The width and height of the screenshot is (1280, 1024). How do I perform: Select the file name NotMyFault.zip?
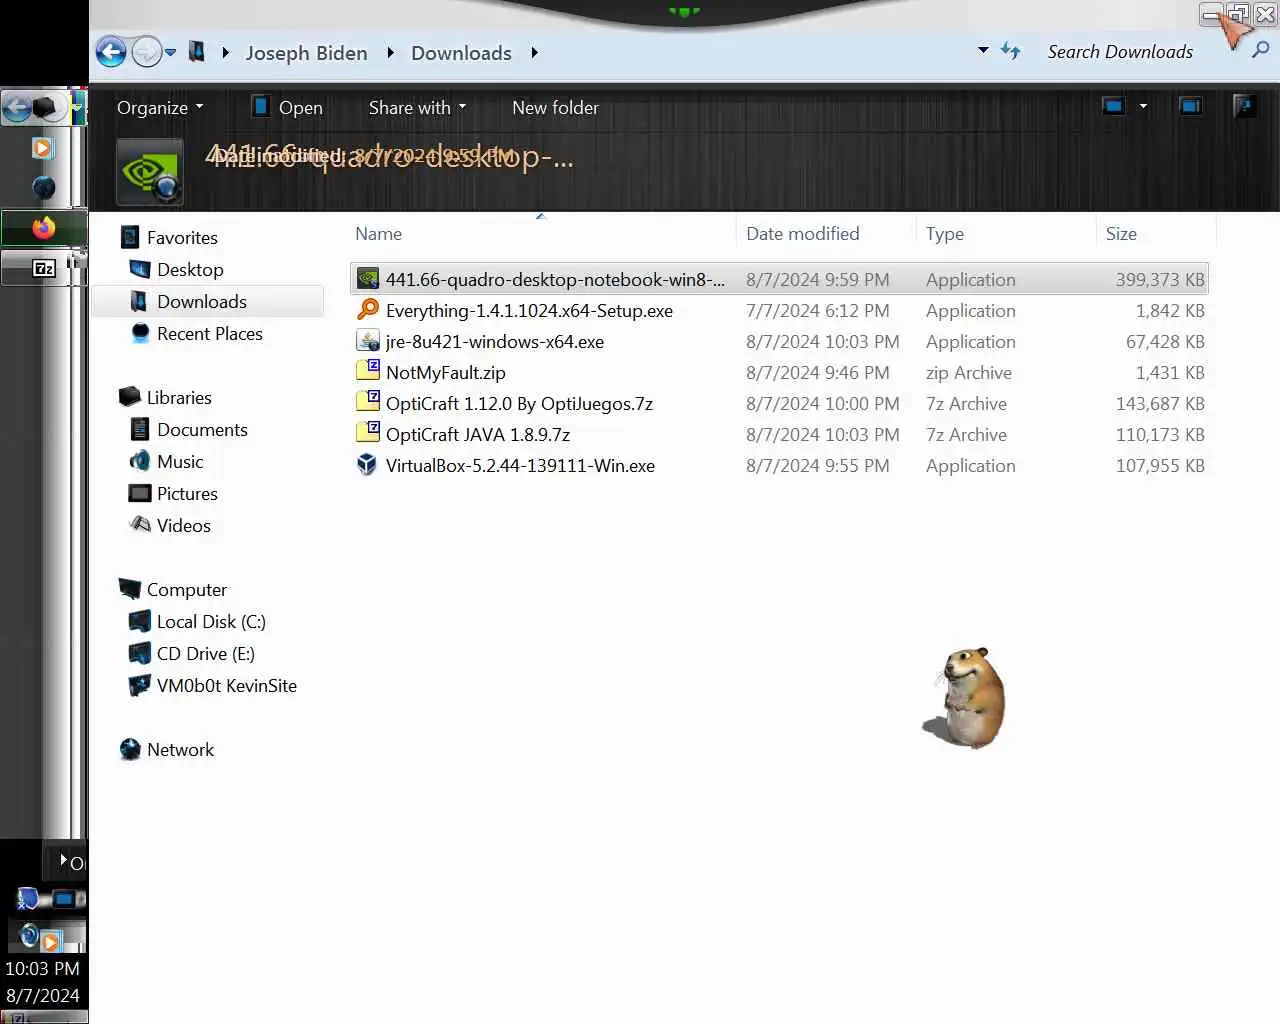[x=446, y=373]
